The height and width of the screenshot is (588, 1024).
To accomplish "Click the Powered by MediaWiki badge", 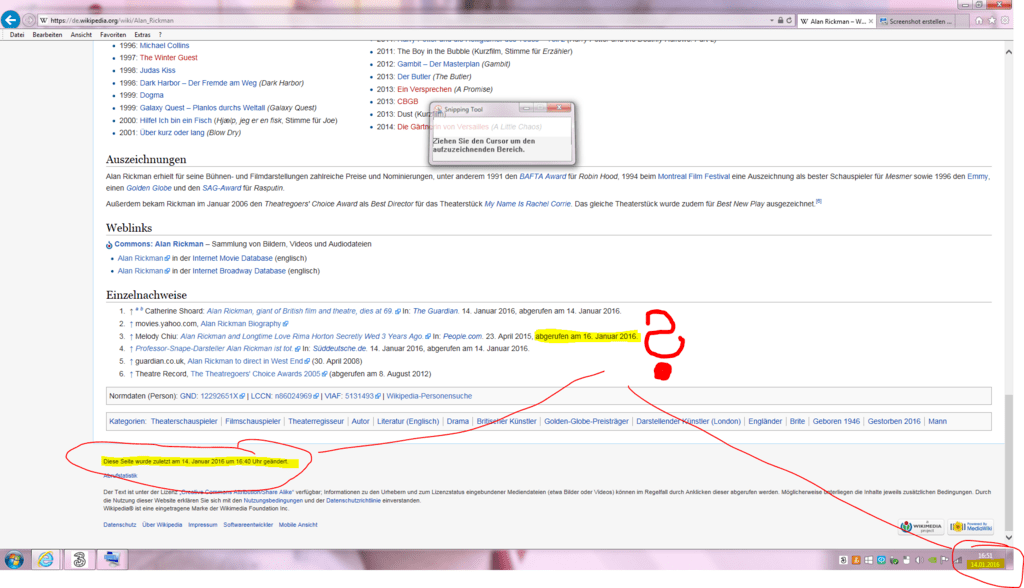I will click(970, 527).
